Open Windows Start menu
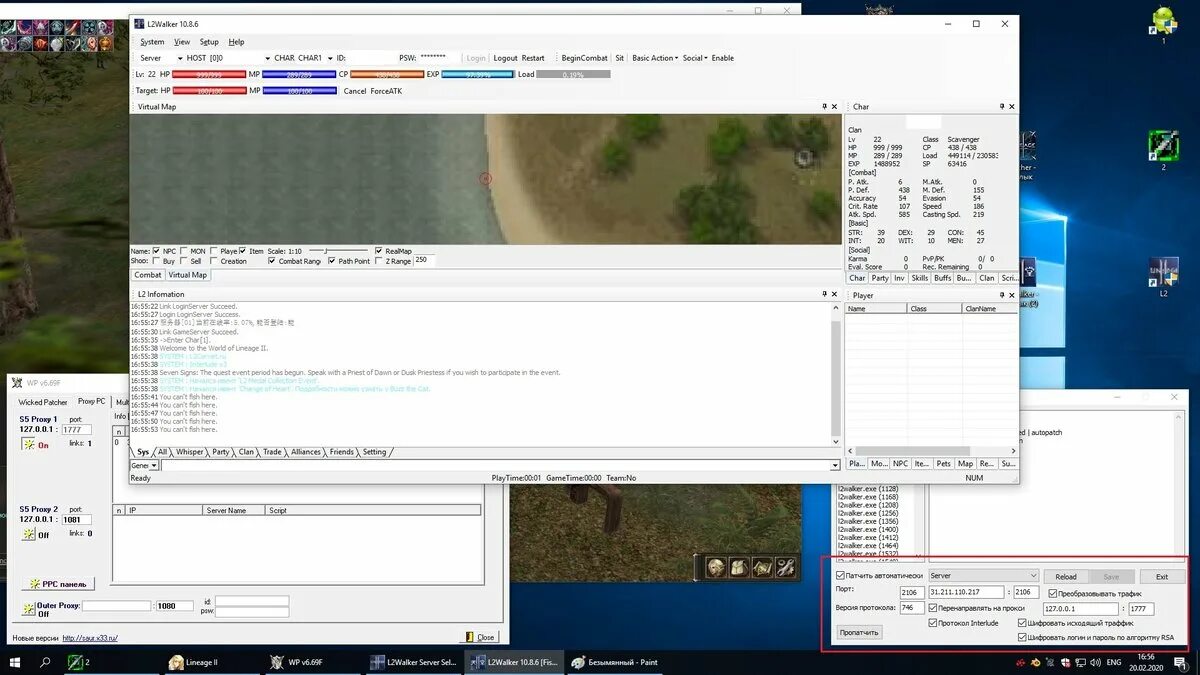 point(15,662)
